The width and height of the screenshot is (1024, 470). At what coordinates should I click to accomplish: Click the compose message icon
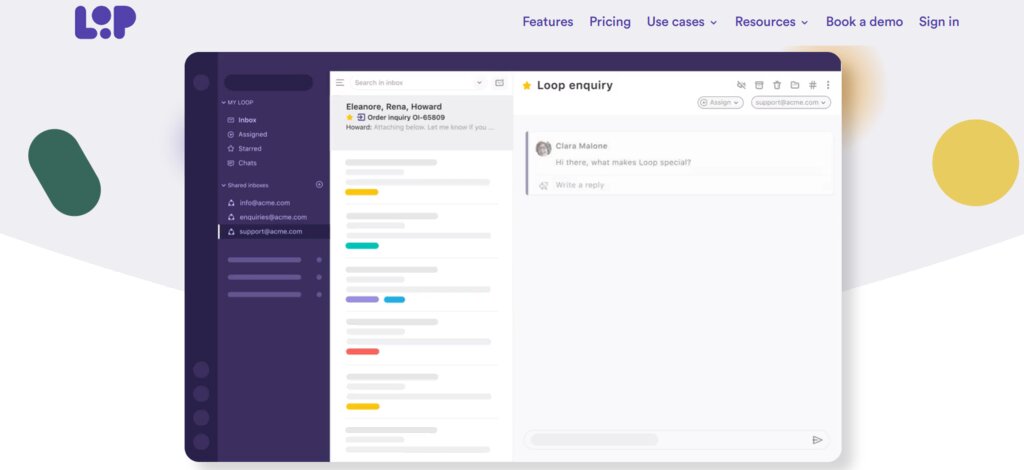(x=500, y=83)
